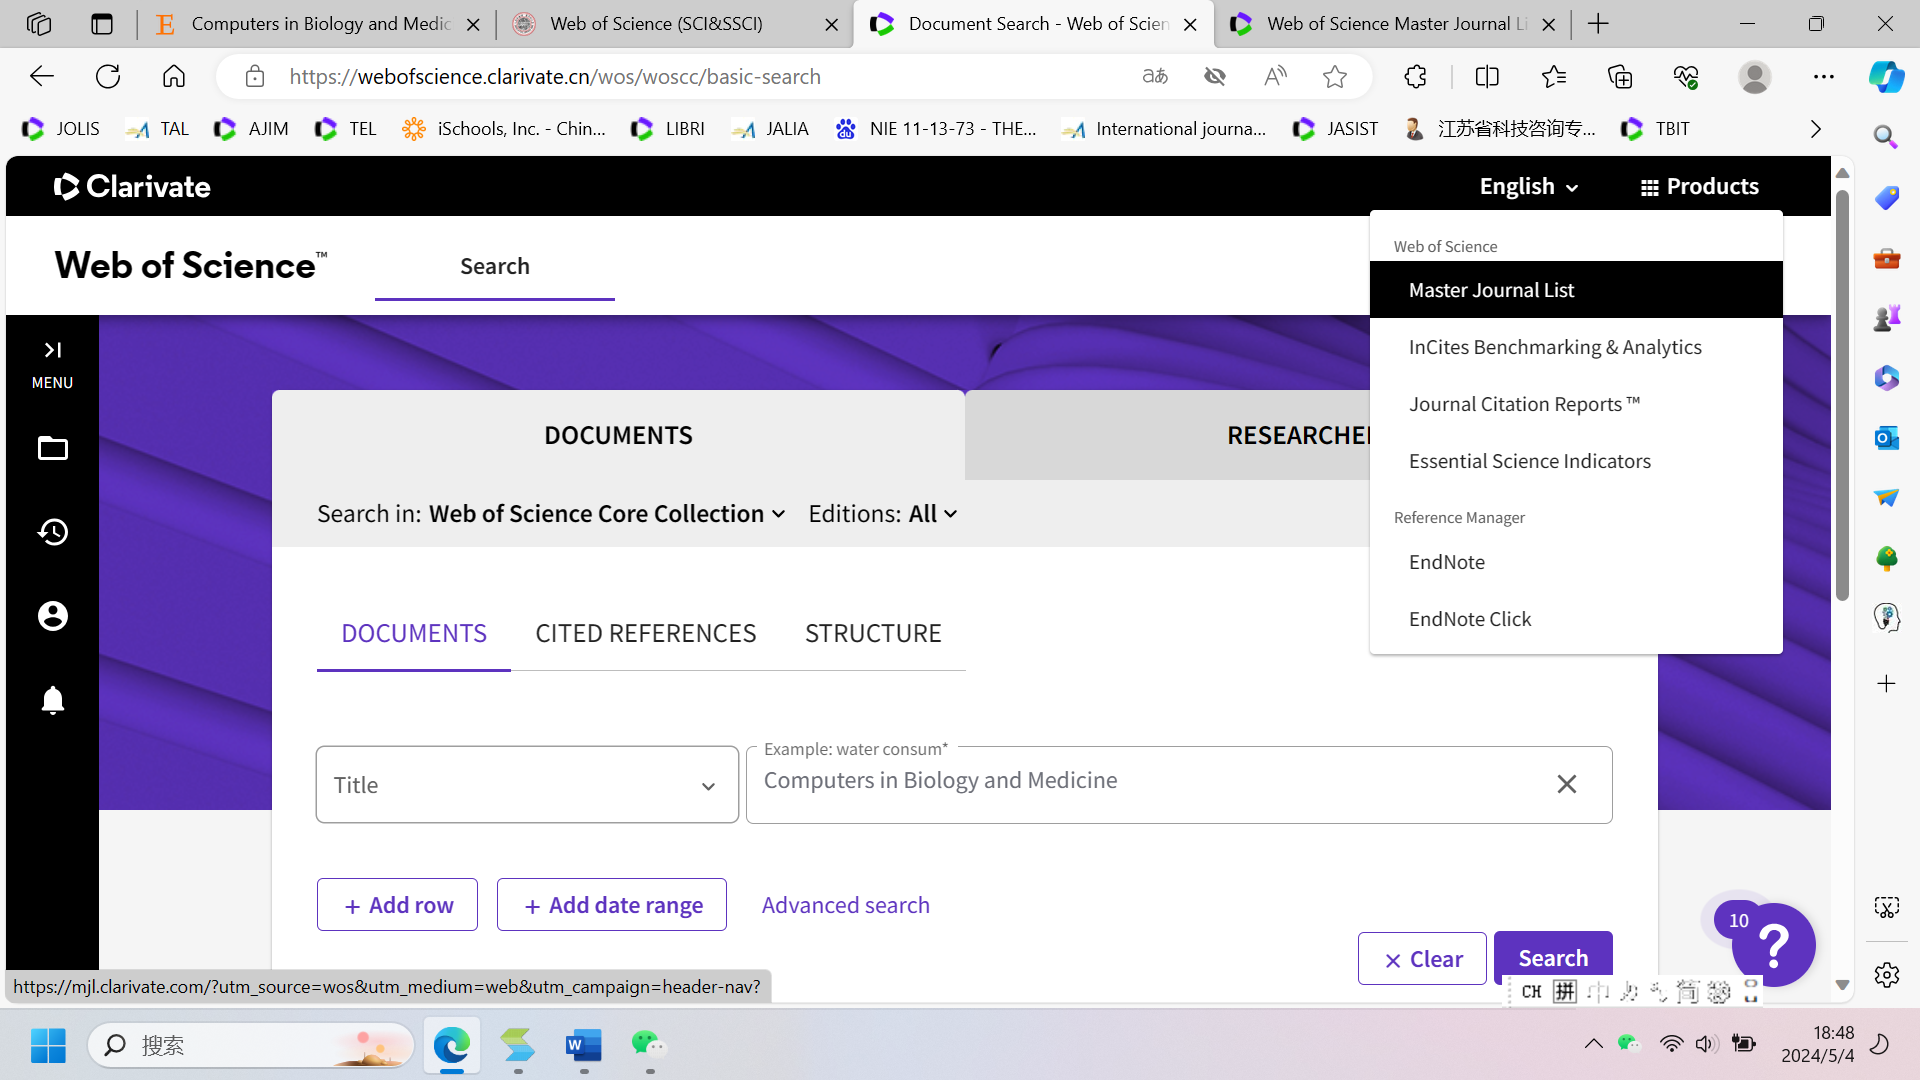Open the profile icon in left sidebar
Image resolution: width=1920 pixels, height=1080 pixels.
(x=52, y=616)
